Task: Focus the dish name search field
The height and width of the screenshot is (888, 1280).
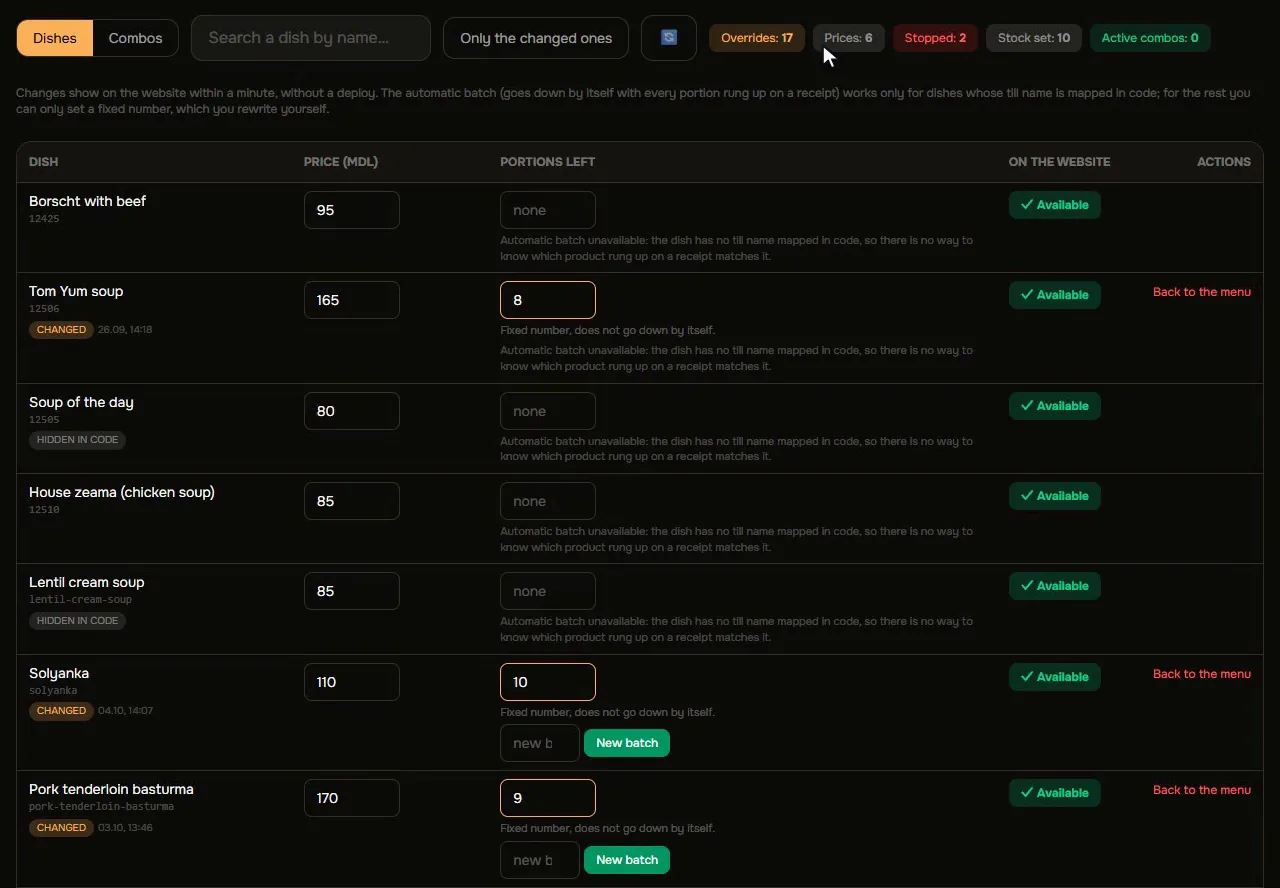Action: [311, 38]
